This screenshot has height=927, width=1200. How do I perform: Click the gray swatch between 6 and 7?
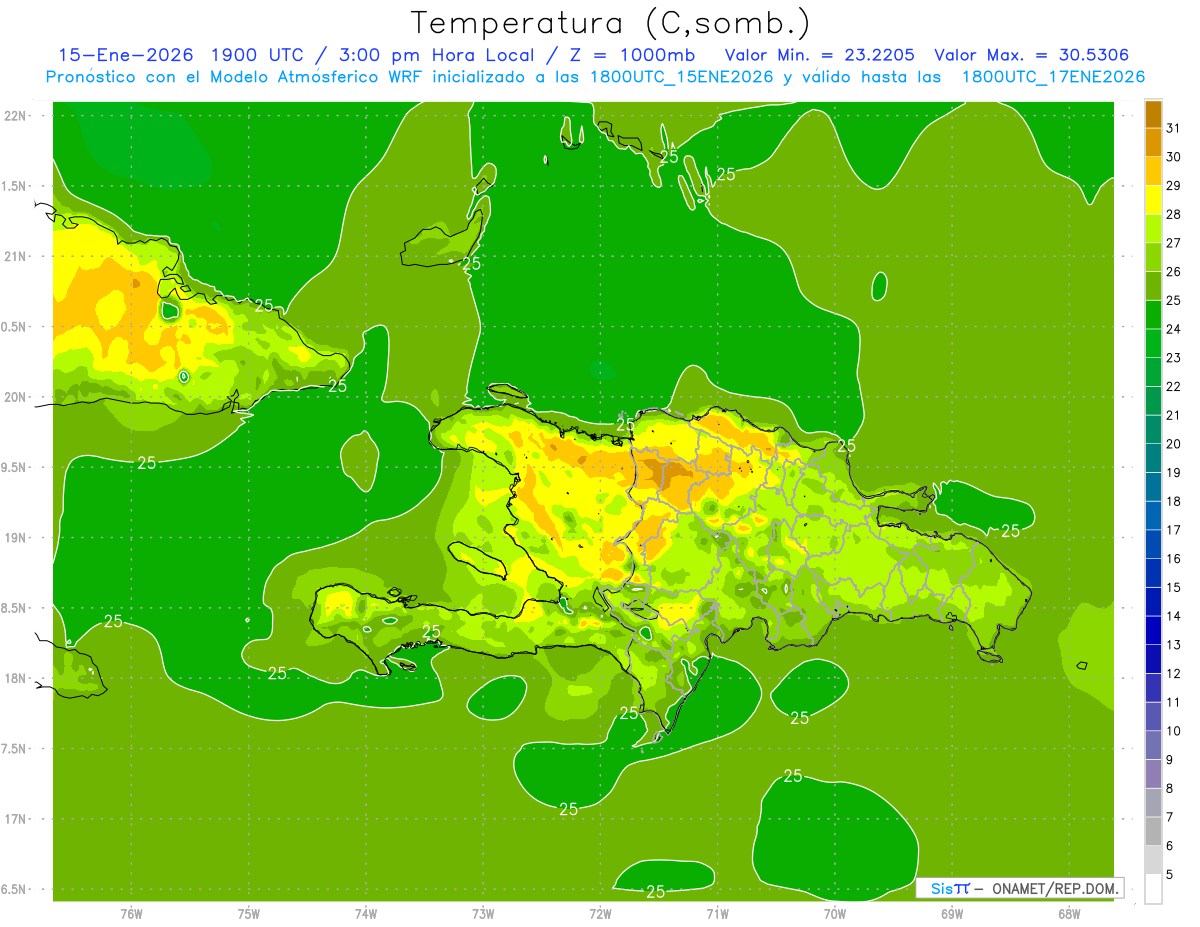coord(1153,832)
